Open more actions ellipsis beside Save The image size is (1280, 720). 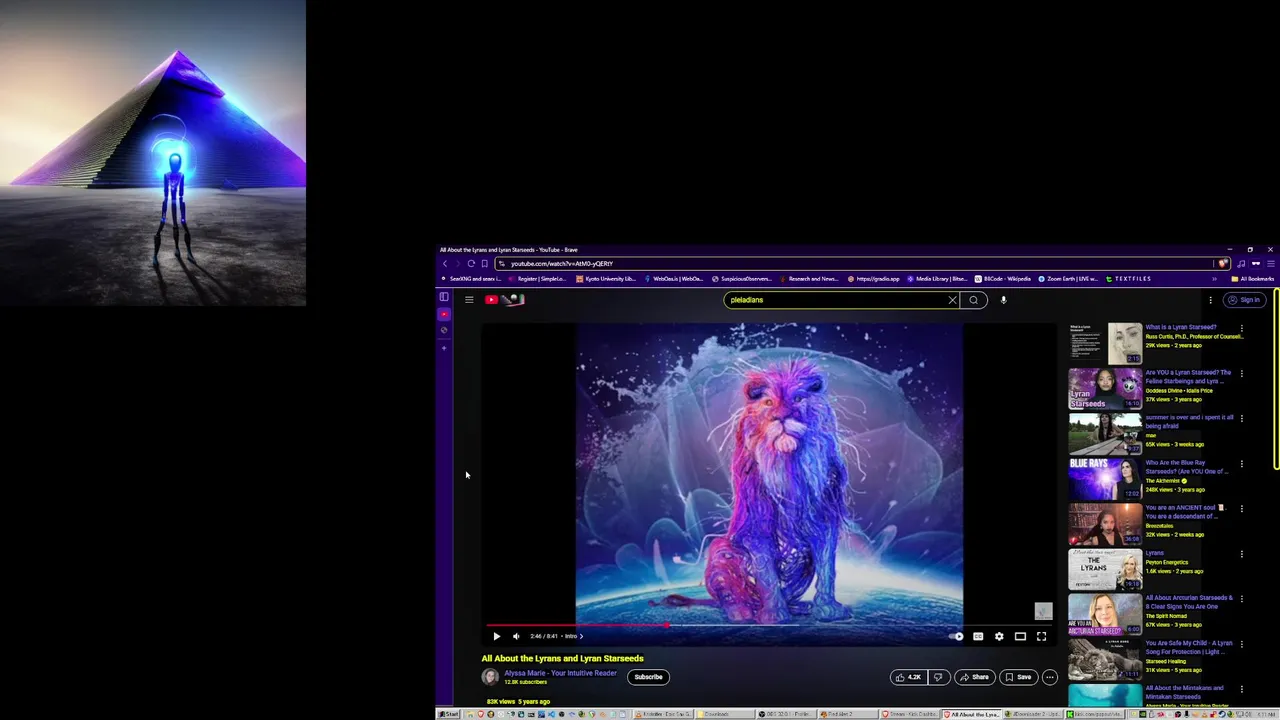(x=1049, y=677)
